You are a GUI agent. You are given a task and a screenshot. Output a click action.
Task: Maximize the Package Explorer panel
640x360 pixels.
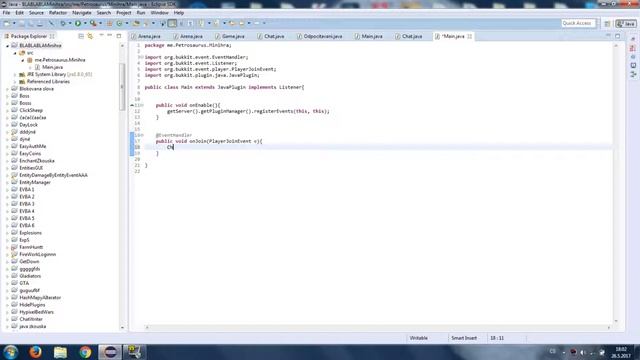[x=119, y=36]
